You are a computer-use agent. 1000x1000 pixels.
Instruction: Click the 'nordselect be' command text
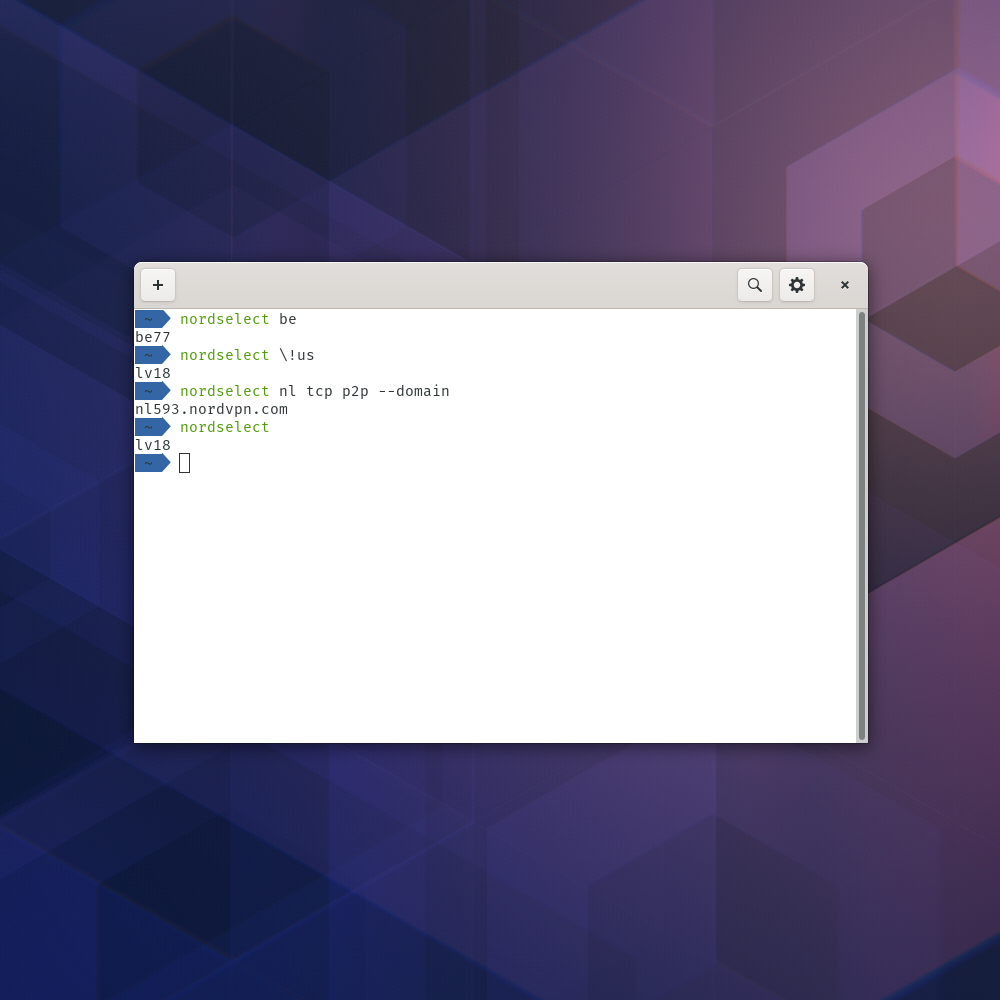pyautogui.click(x=238, y=319)
